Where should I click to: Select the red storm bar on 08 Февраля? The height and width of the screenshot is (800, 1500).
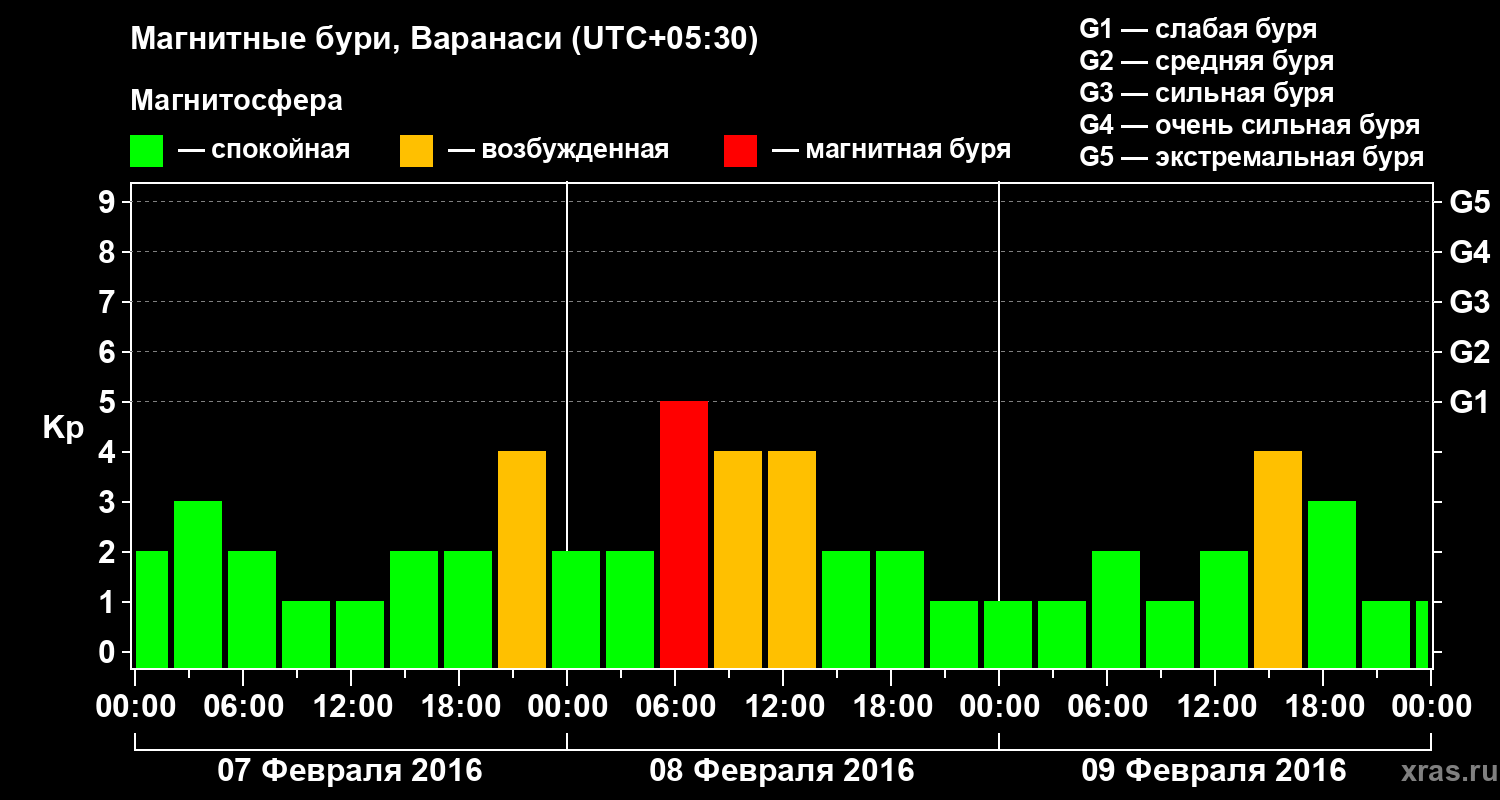point(684,534)
